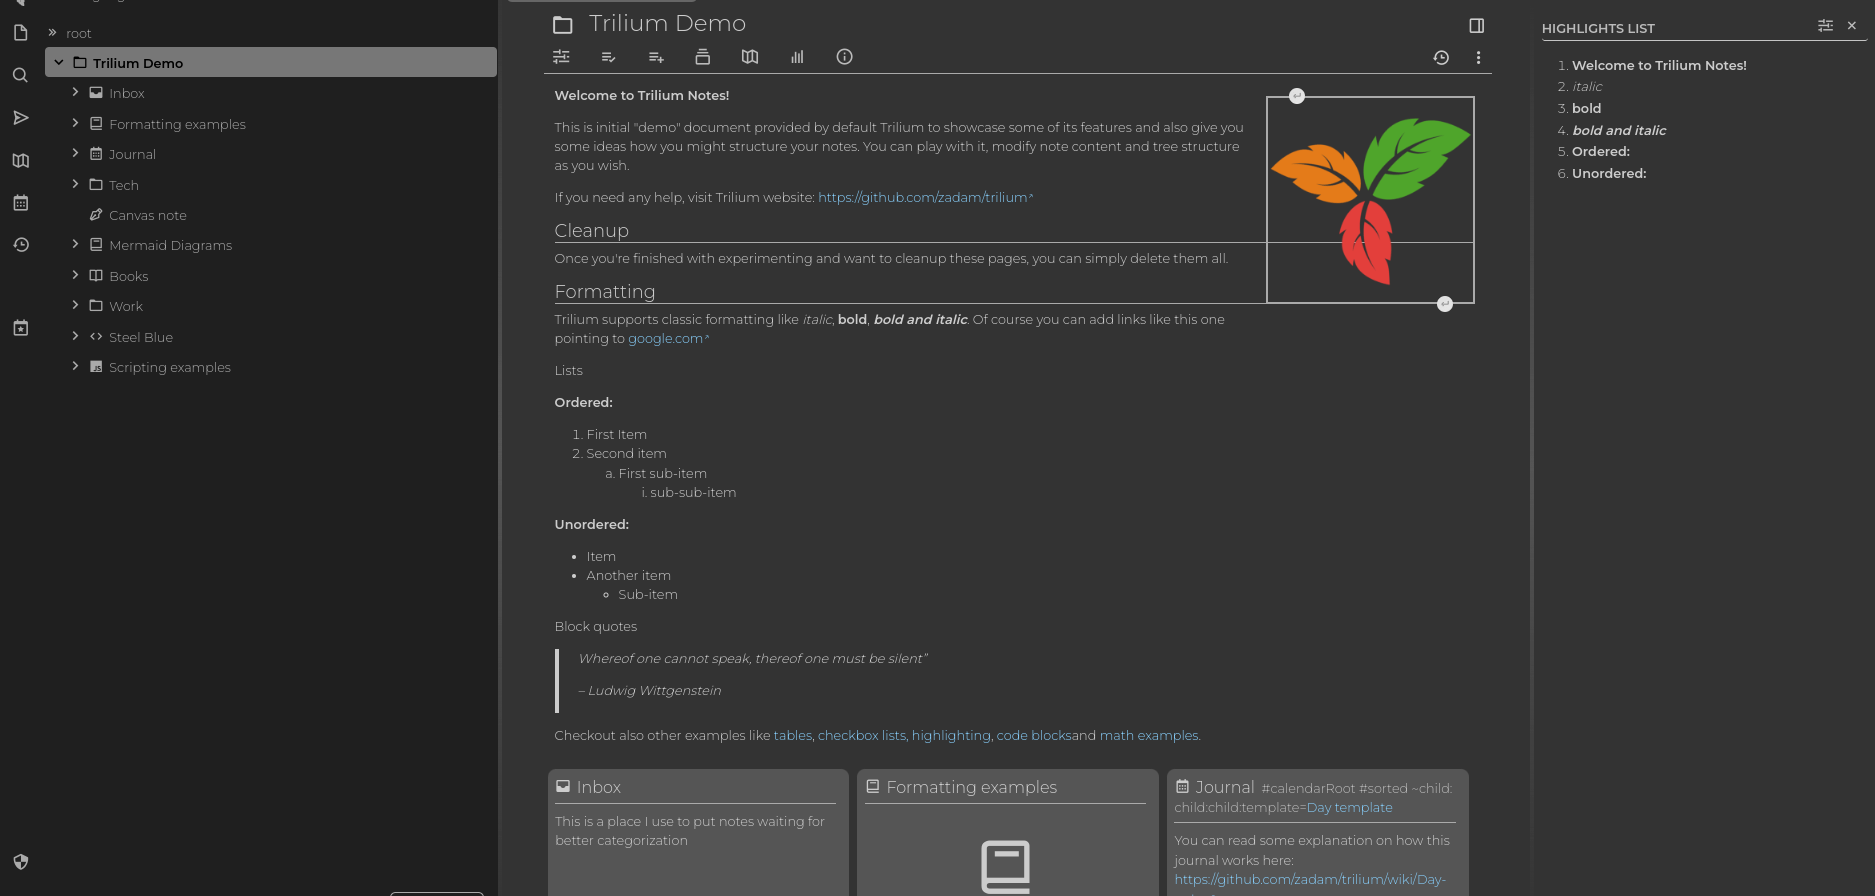Select Canvas note in the tree
The width and height of the screenshot is (1875, 896).
(x=147, y=215)
